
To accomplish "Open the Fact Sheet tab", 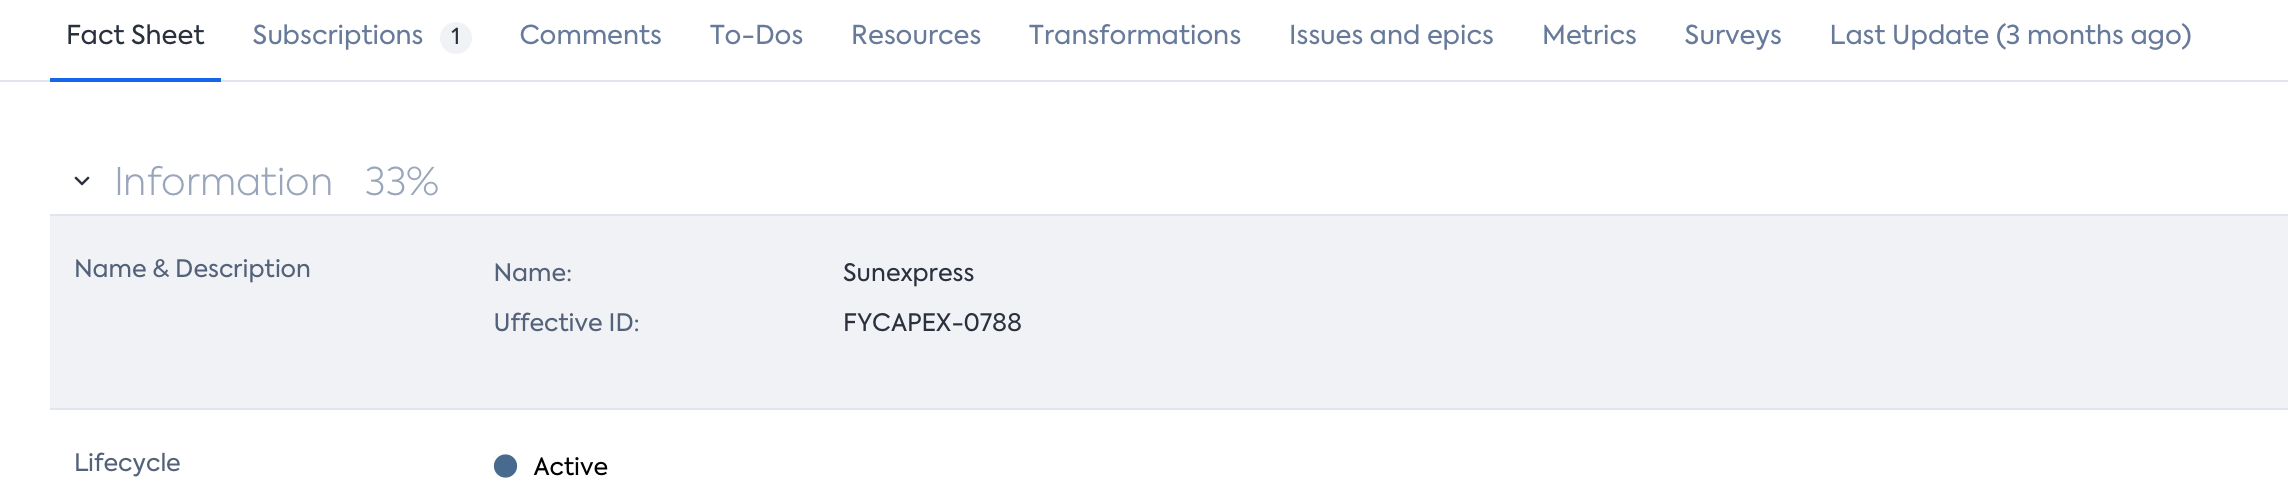I will click(135, 35).
